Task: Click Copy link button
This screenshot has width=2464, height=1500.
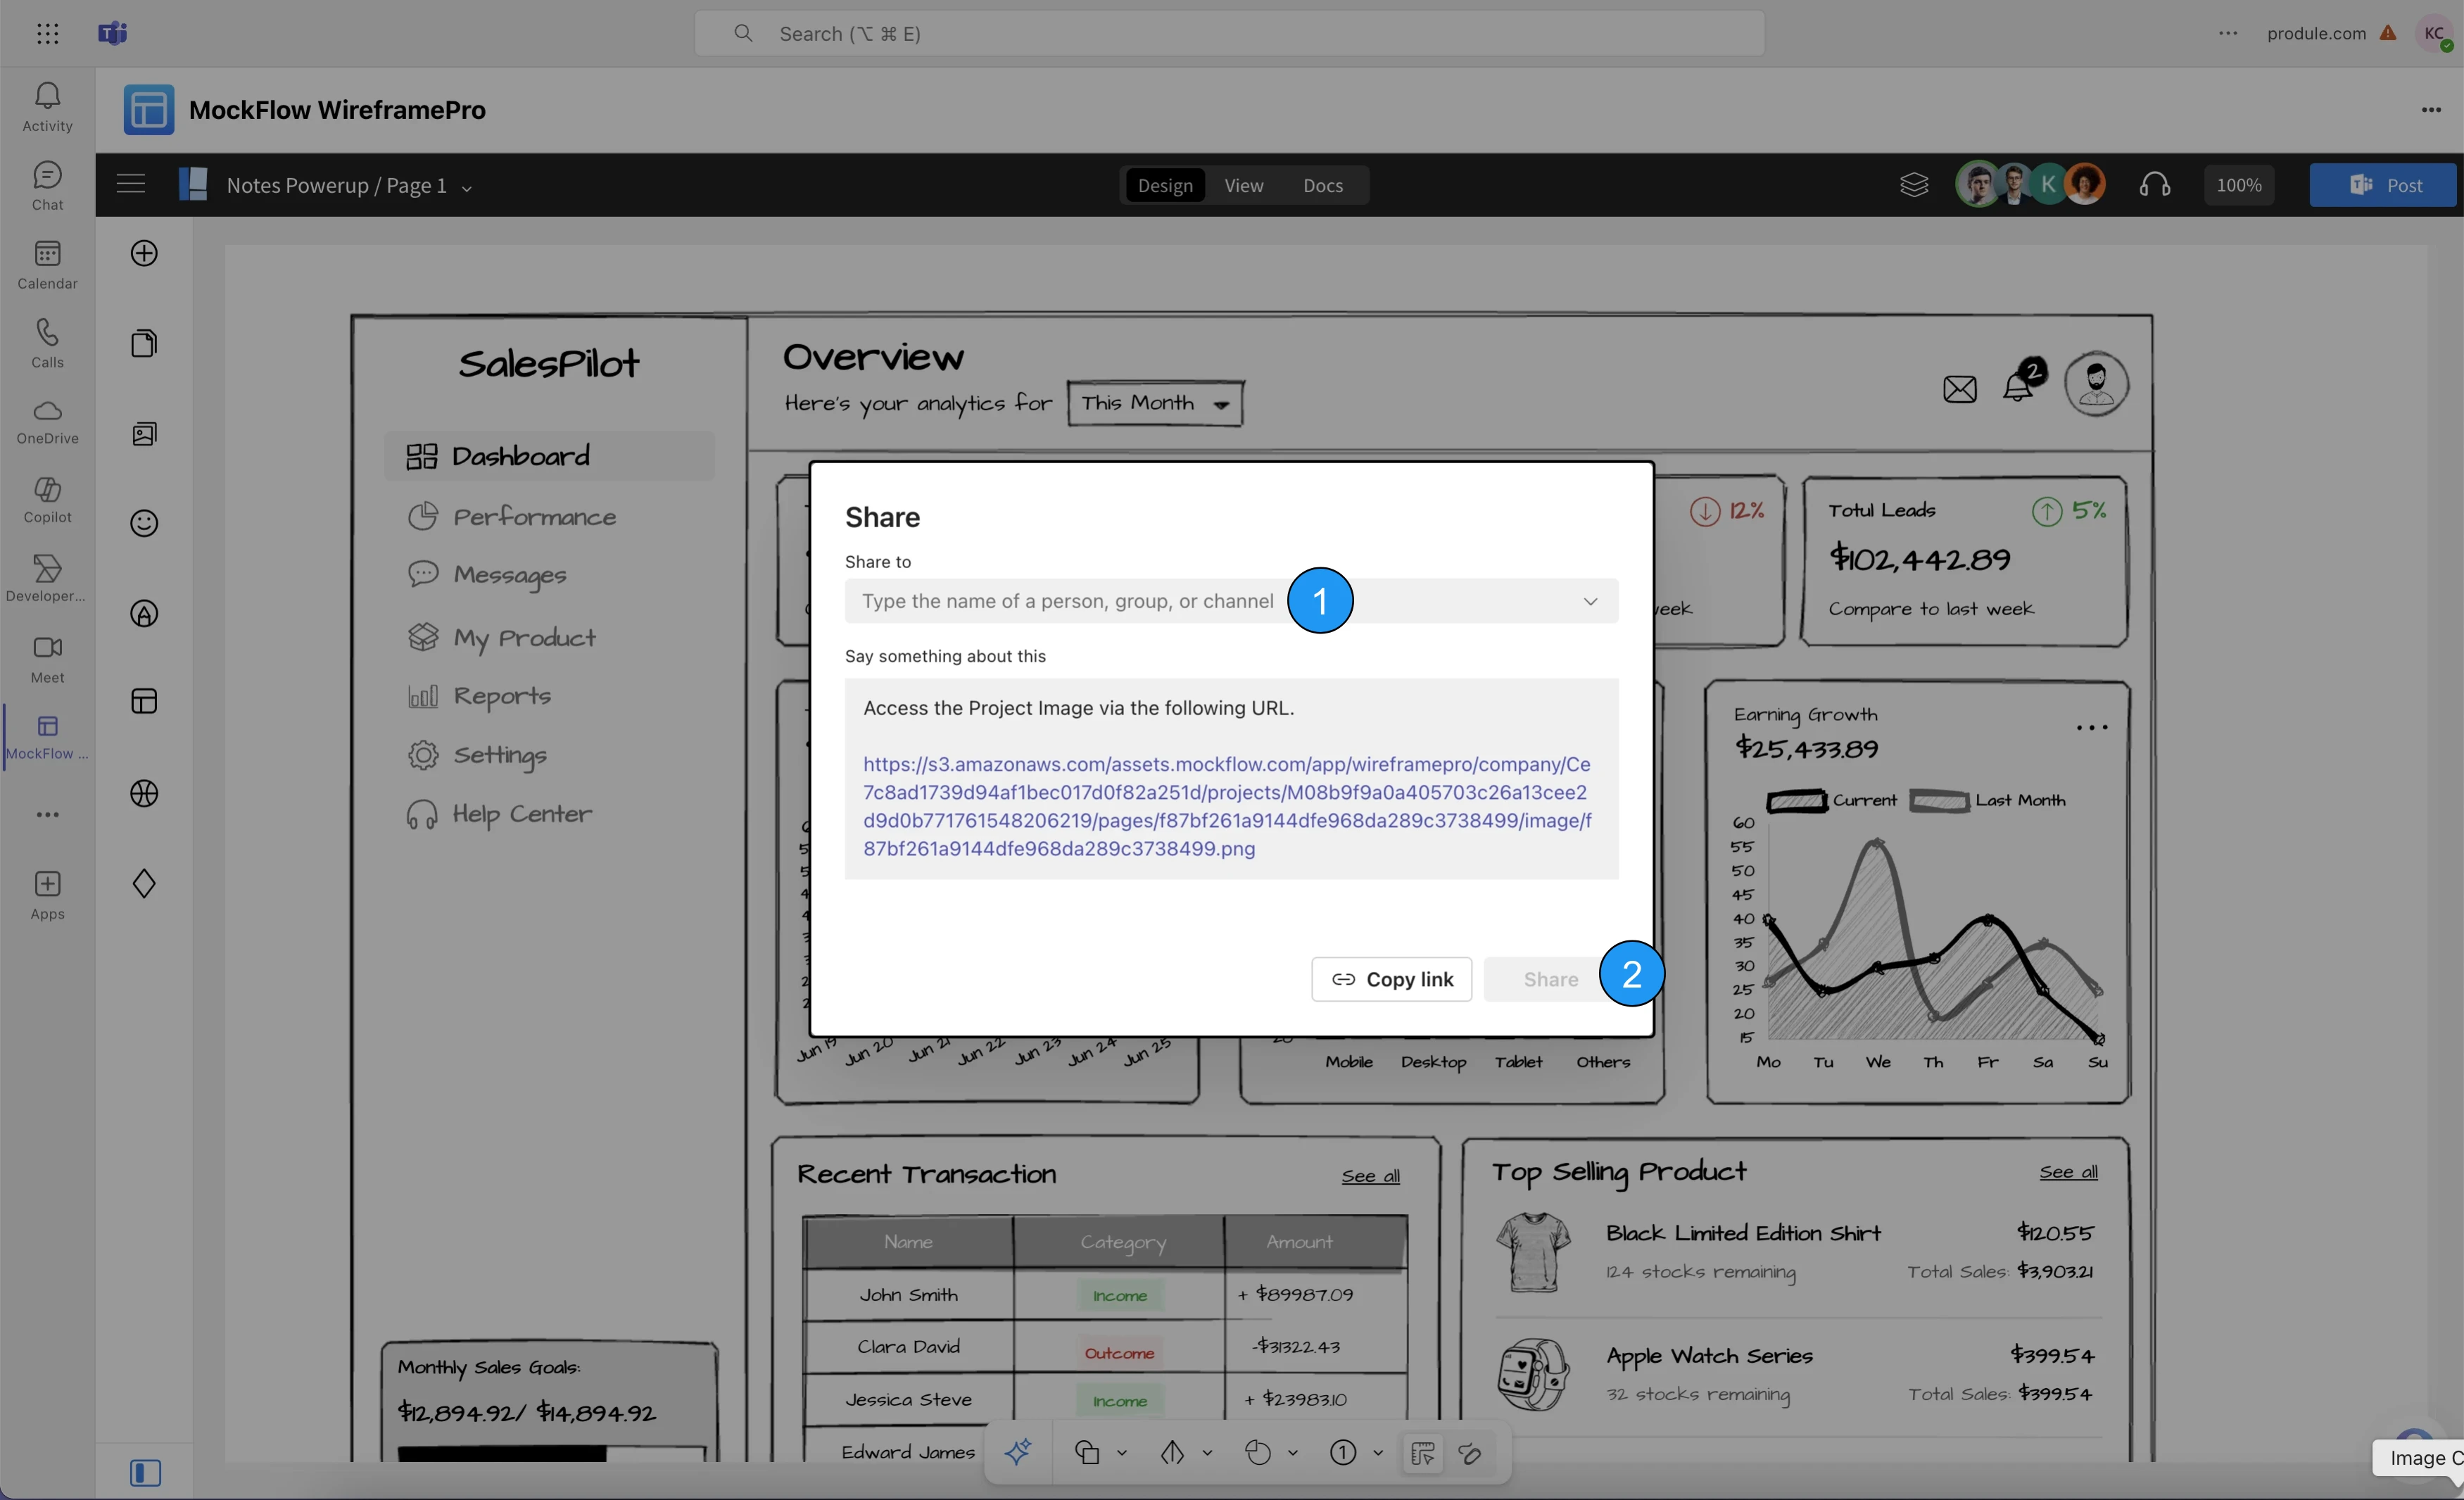Action: click(x=1391, y=979)
